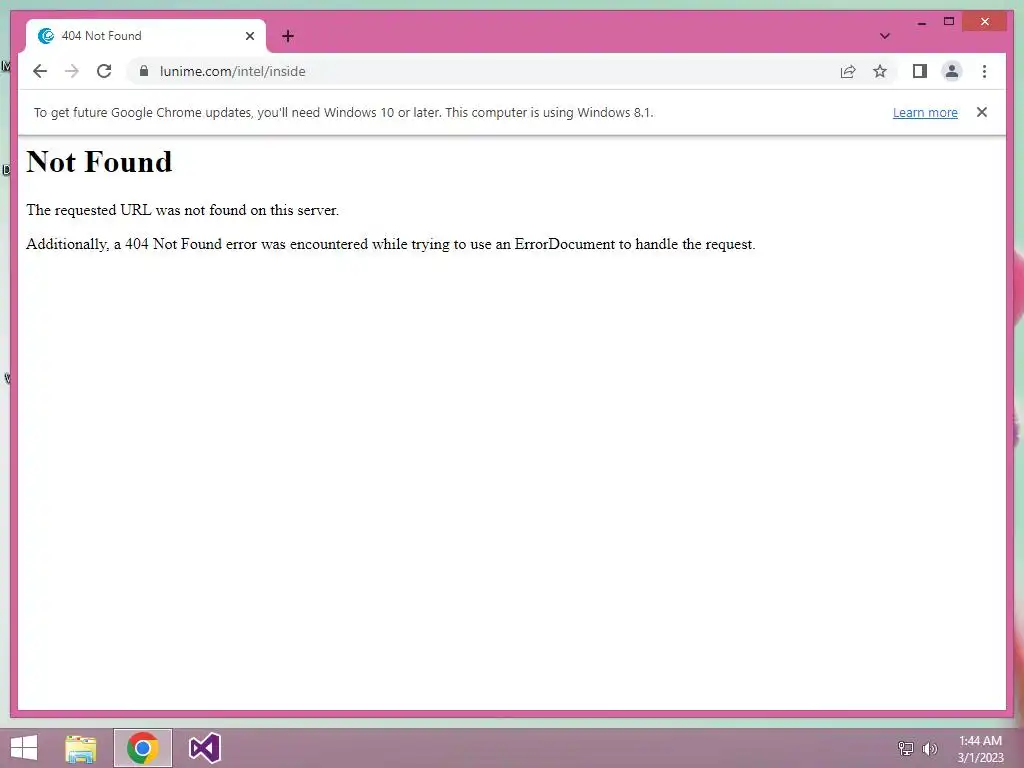Viewport: 1024px width, 768px height.
Task: Open File Explorer from taskbar
Action: coord(81,748)
